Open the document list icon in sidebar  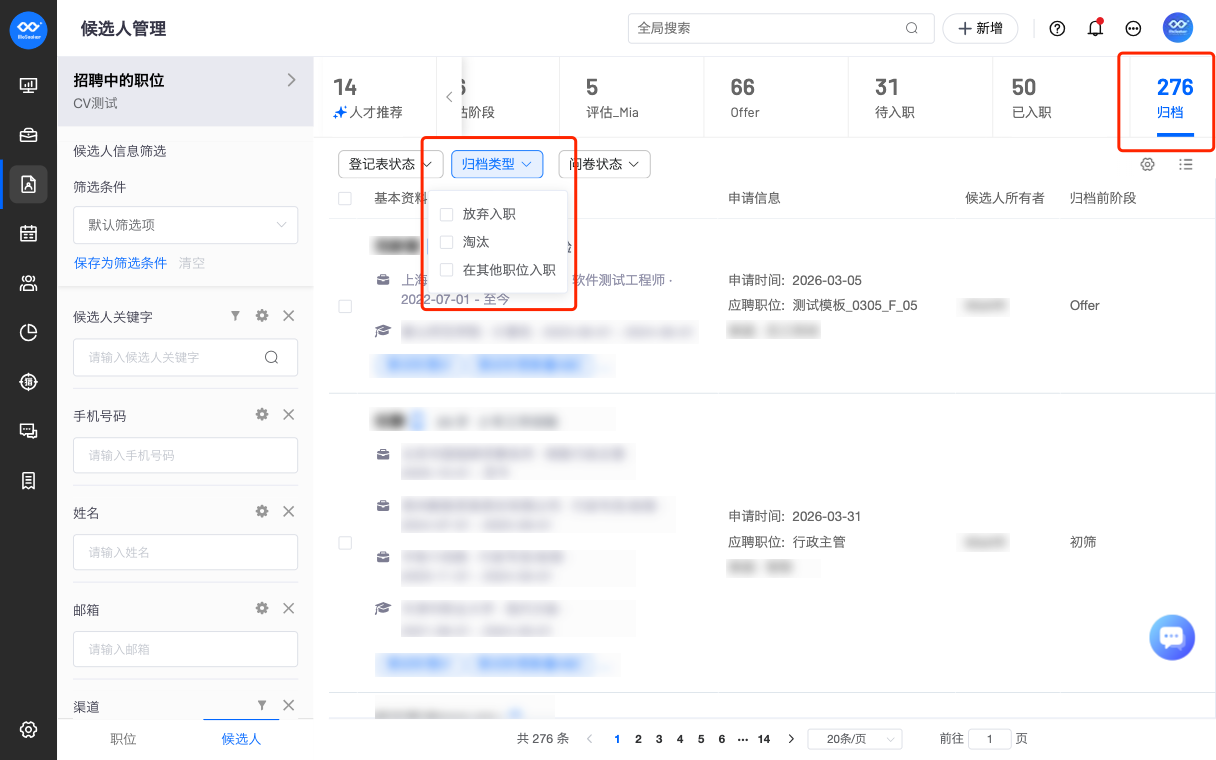[28, 481]
